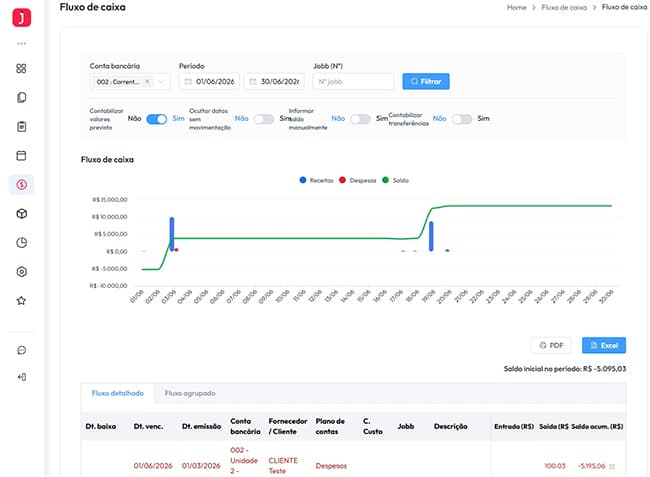Go to Home breadcrumb link
The width and height of the screenshot is (650, 477).
(517, 7)
